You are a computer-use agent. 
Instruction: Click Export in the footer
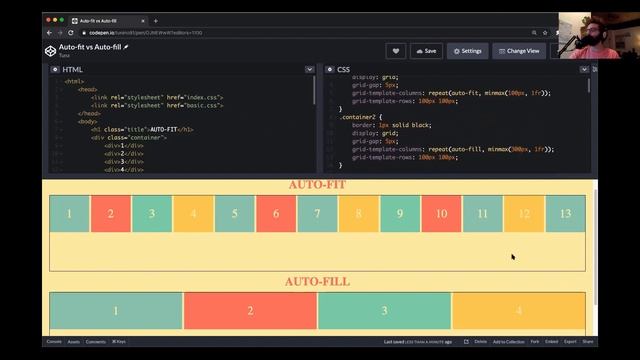pos(570,342)
